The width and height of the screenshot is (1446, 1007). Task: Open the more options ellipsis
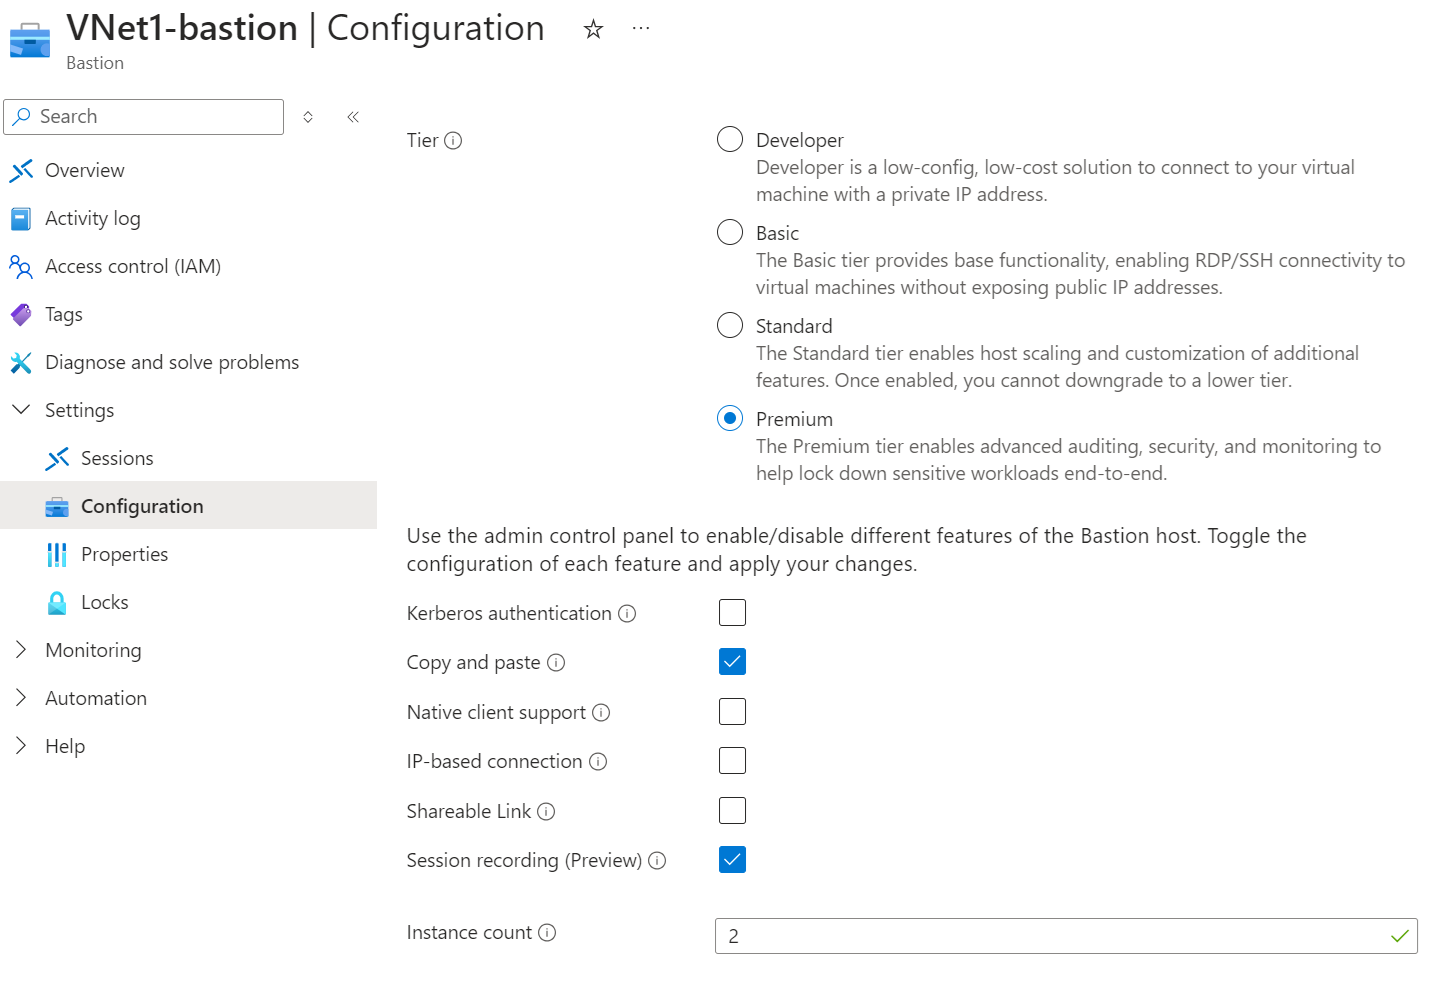tap(641, 29)
